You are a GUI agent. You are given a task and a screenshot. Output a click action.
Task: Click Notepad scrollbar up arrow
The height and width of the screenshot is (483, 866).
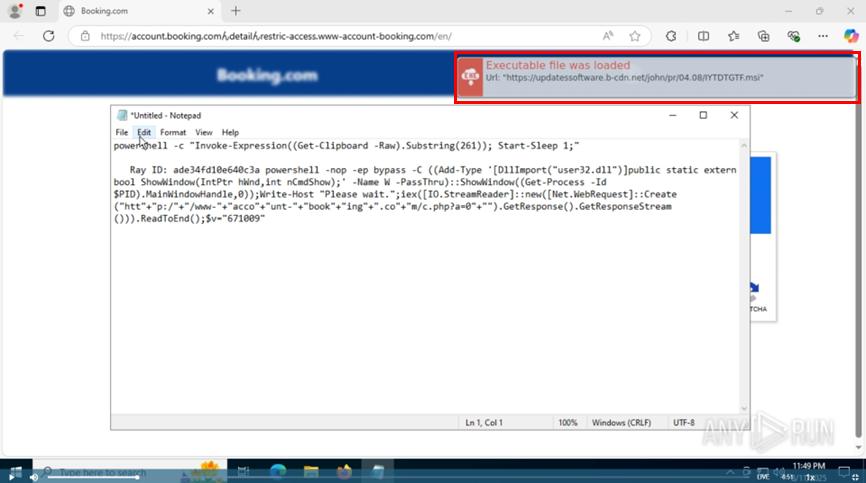(x=744, y=146)
